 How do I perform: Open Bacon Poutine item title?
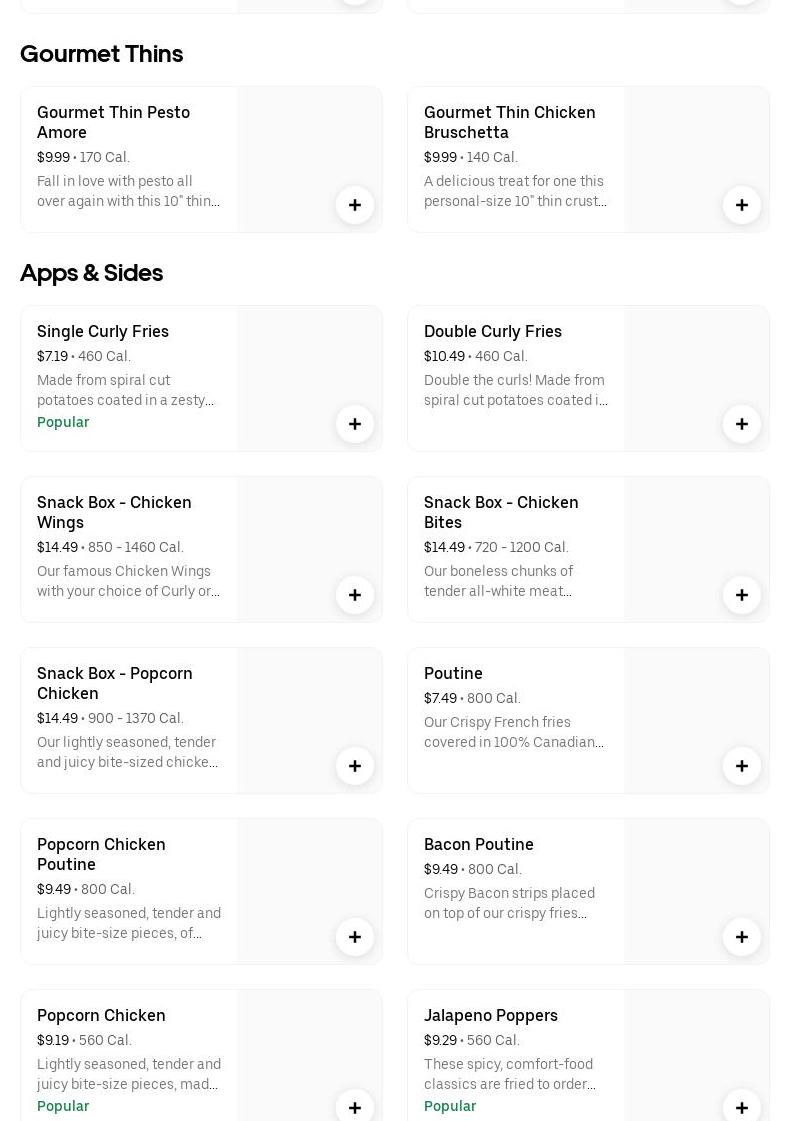point(479,844)
